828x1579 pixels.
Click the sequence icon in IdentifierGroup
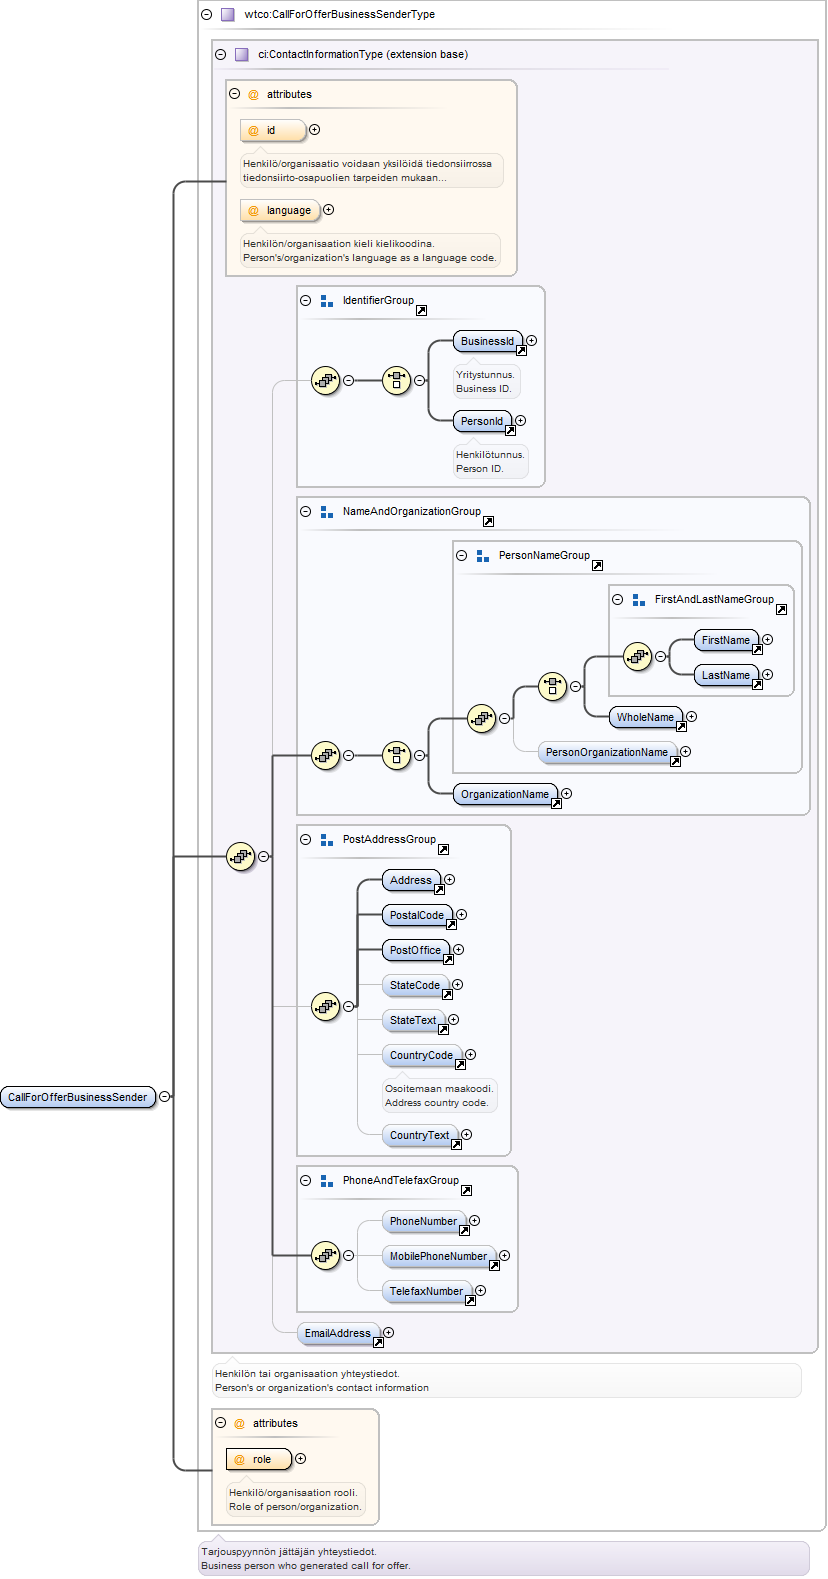point(326,381)
